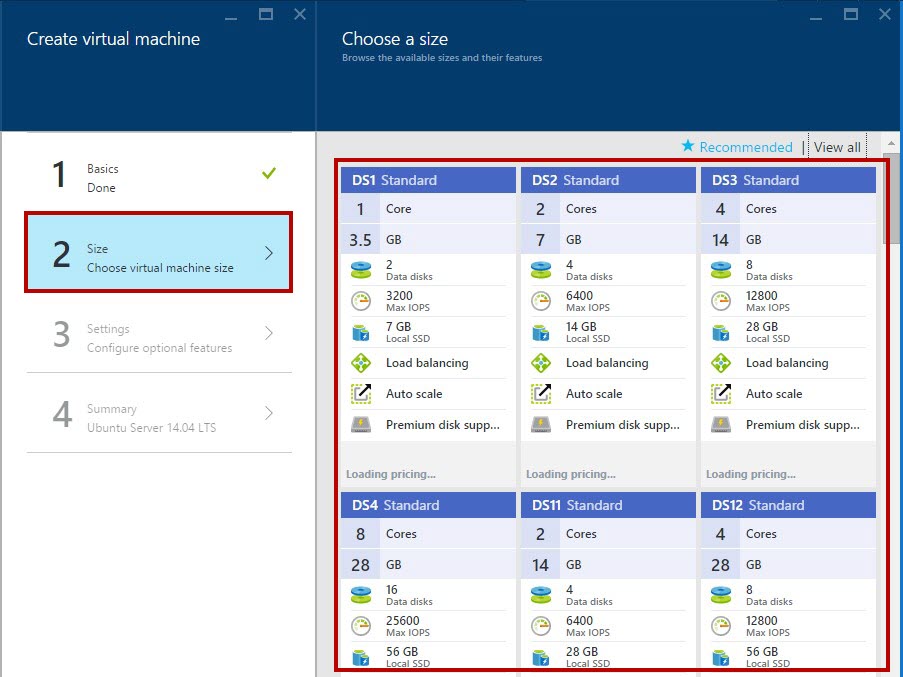Click the green checkmark on the Basics step

click(x=269, y=172)
